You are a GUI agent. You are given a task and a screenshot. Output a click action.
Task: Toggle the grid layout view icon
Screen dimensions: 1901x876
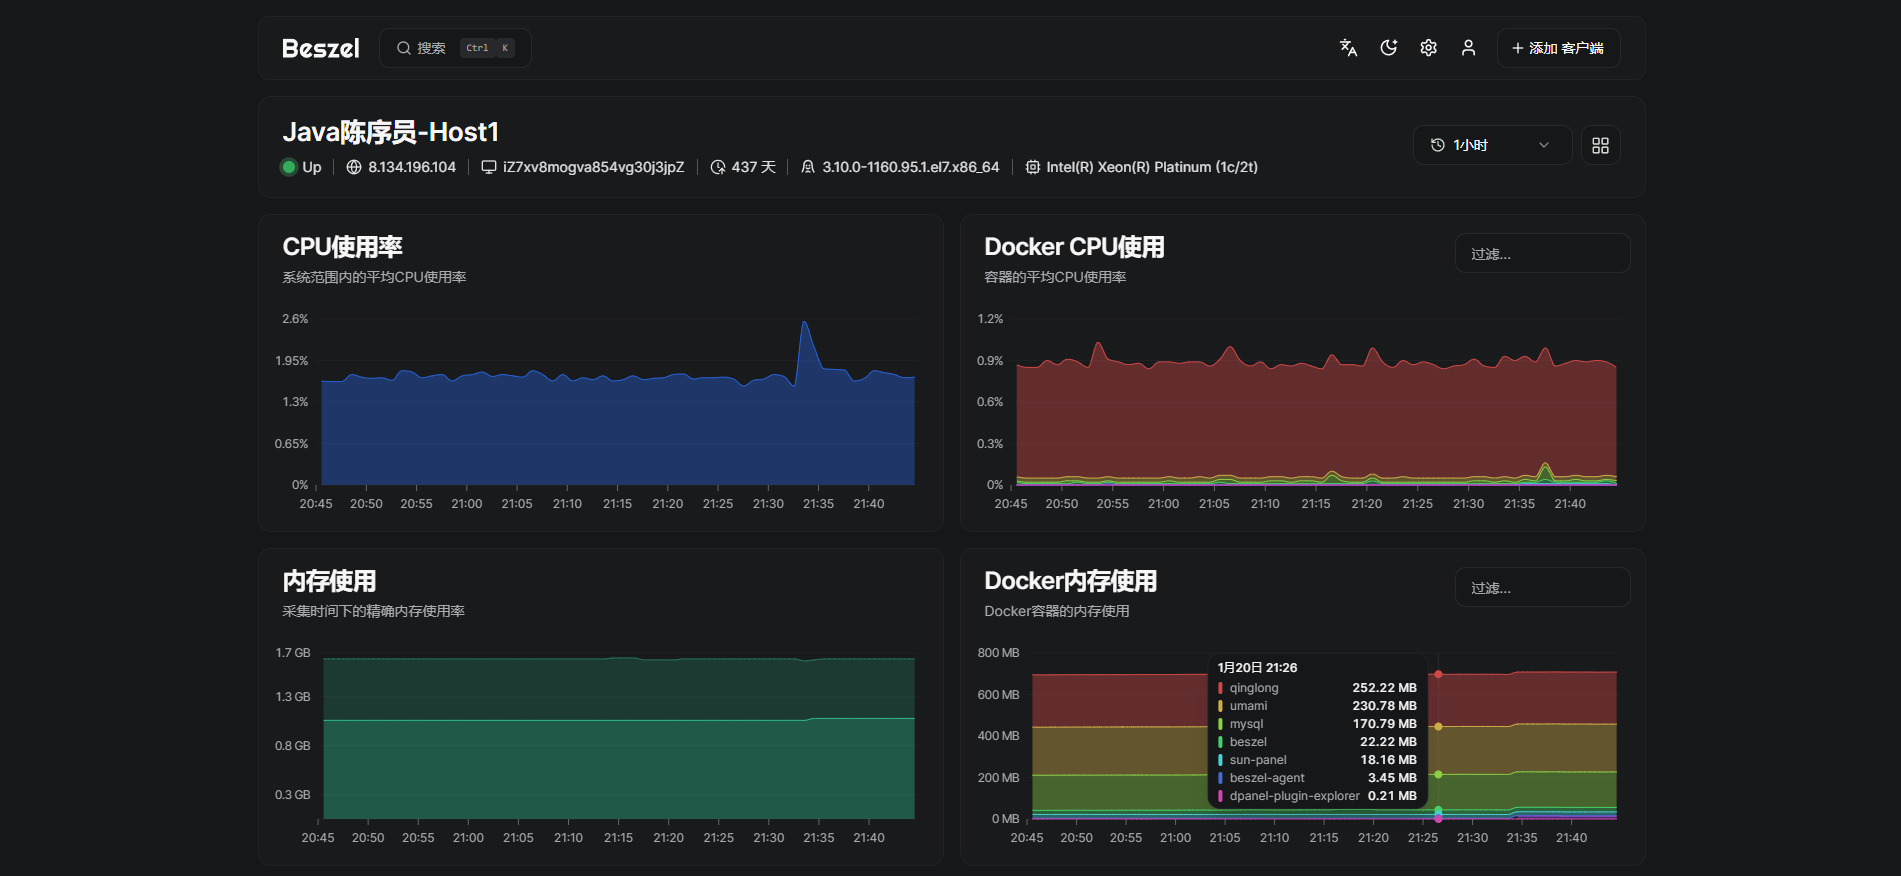pyautogui.click(x=1600, y=145)
